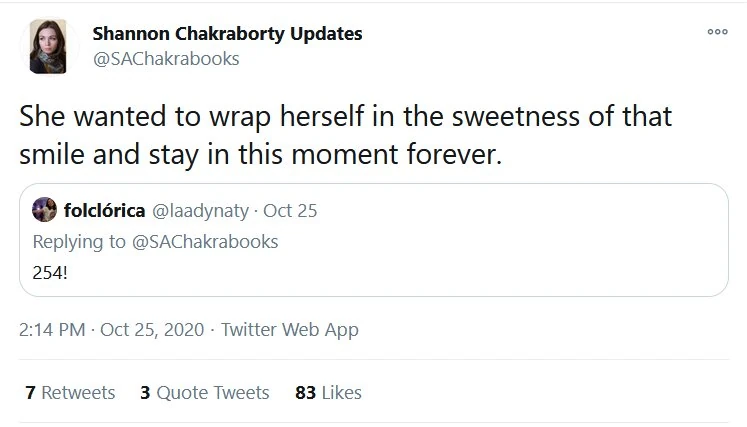Screen dimensions: 747x427
Task: Click the @SAChakrabooks handle under the name
Action: pos(166,58)
